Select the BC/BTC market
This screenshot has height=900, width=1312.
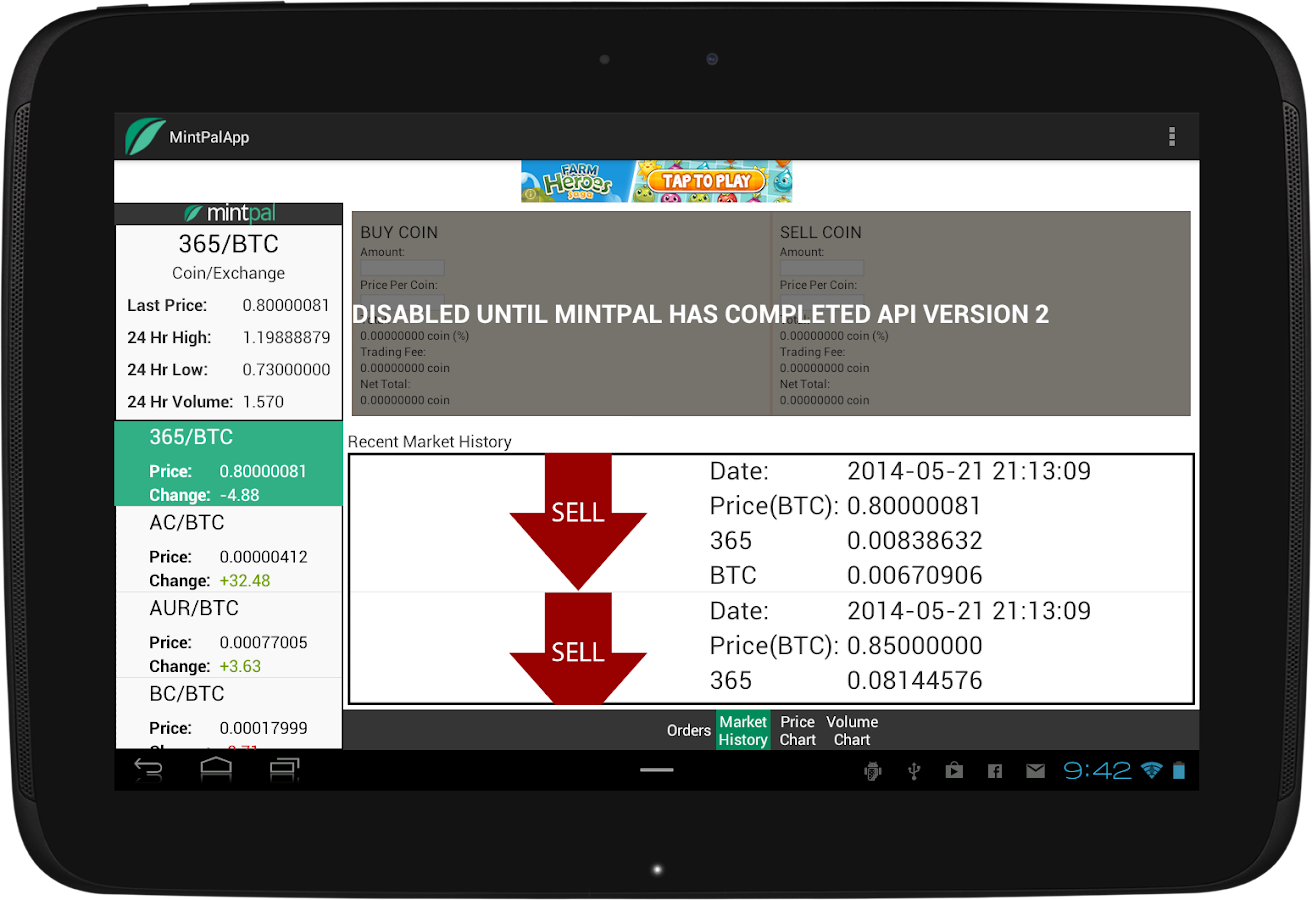[229, 713]
